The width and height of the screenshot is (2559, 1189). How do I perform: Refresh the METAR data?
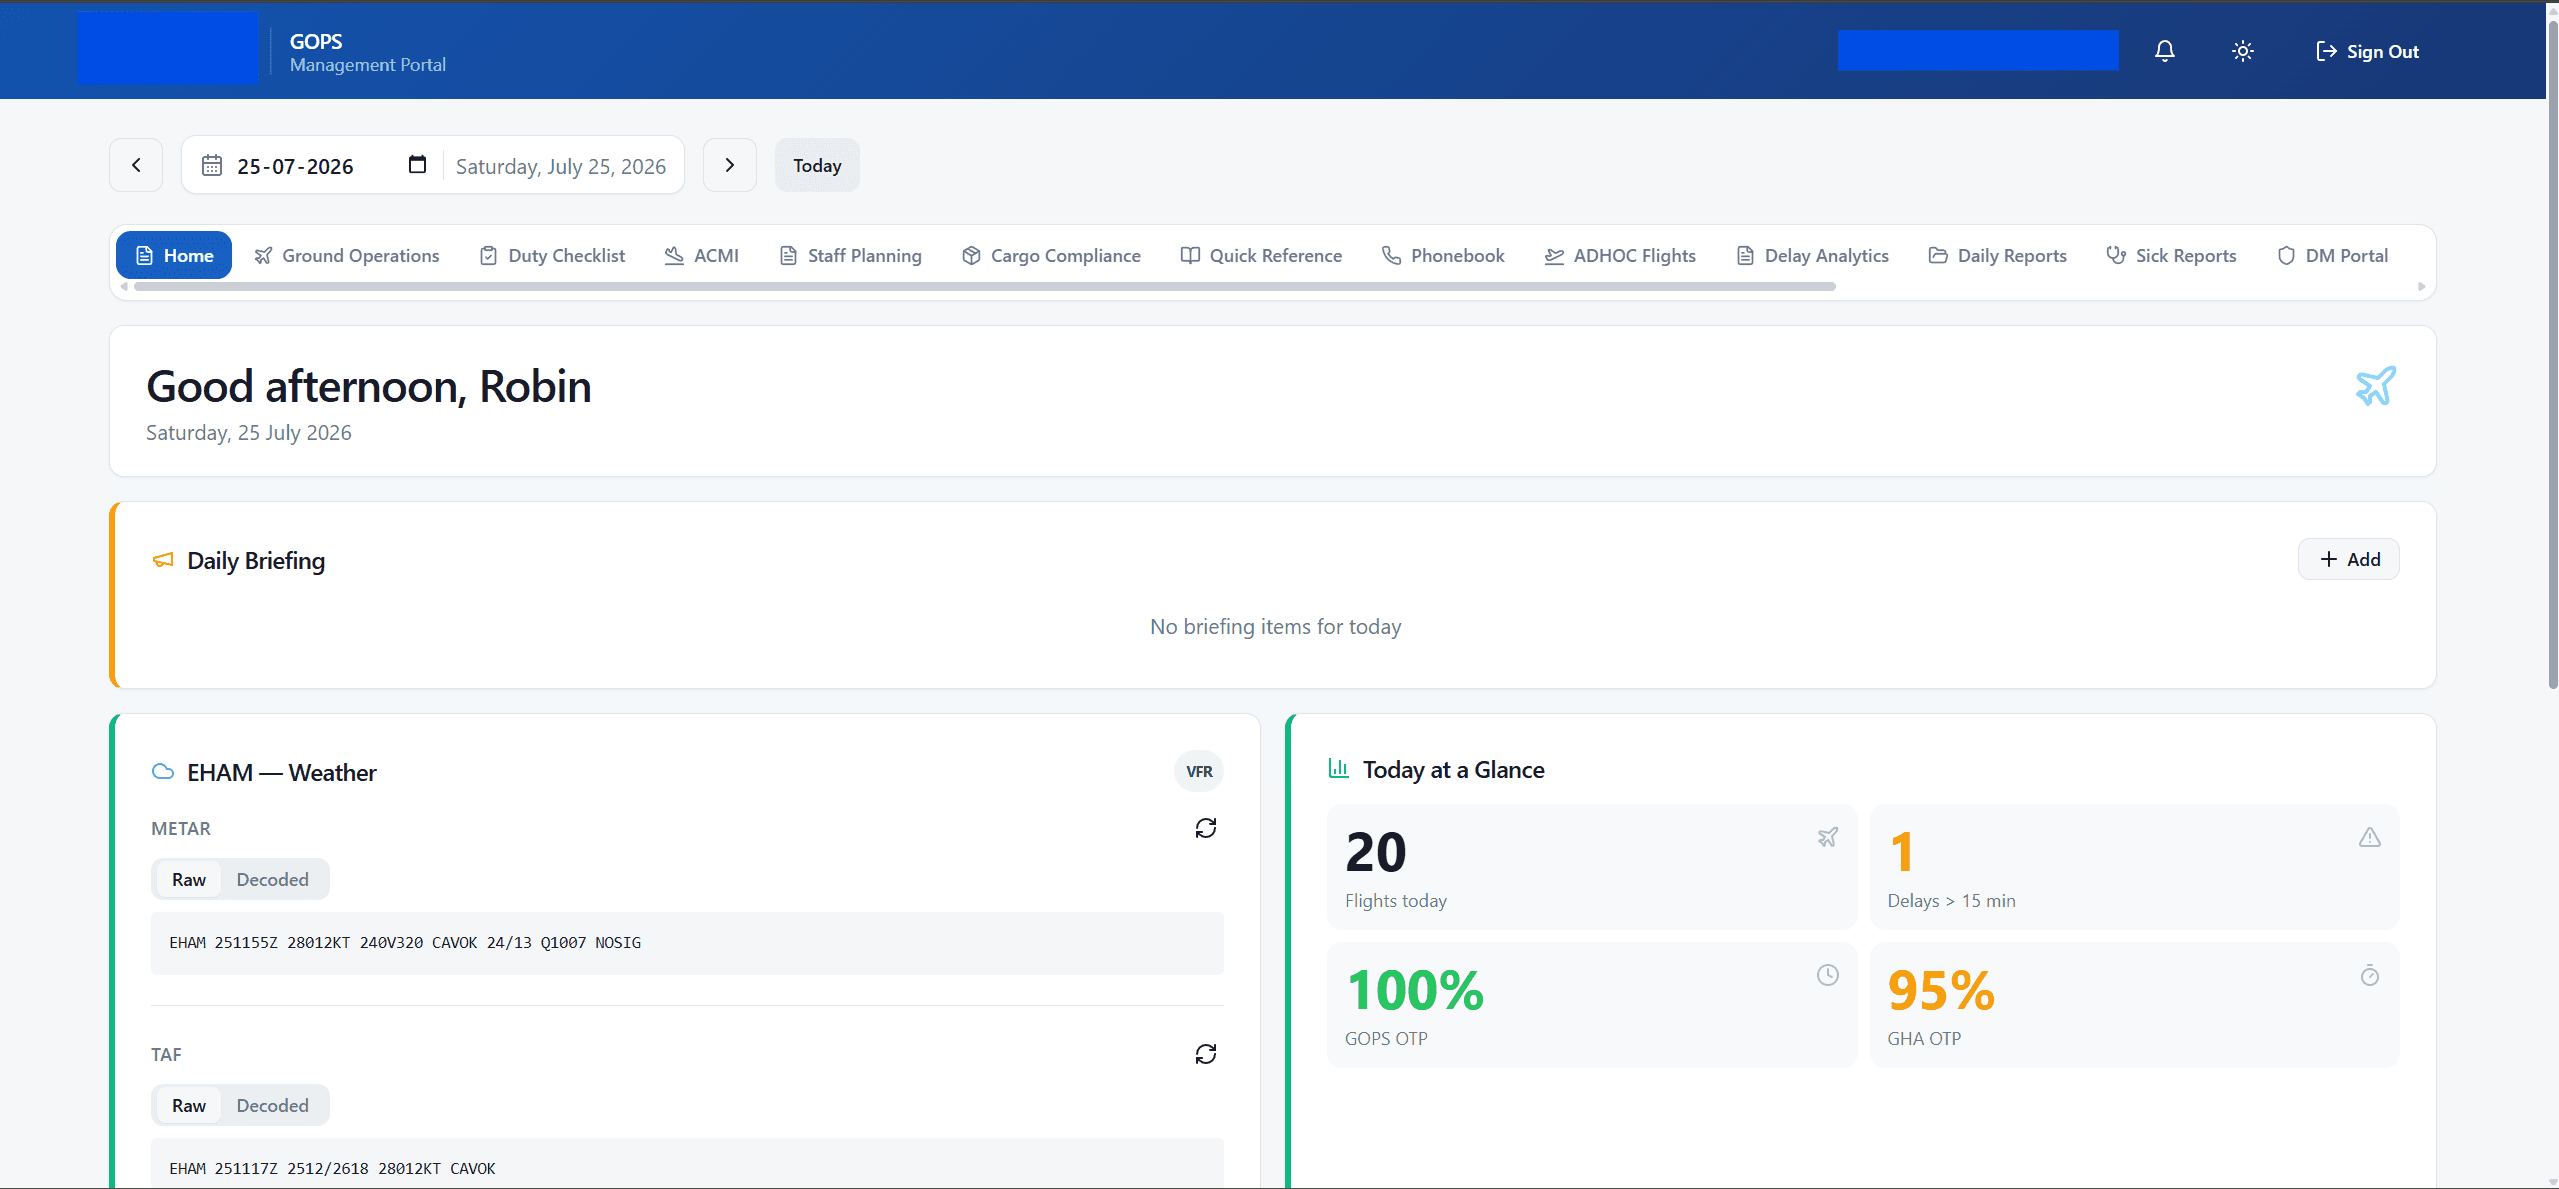click(x=1205, y=828)
